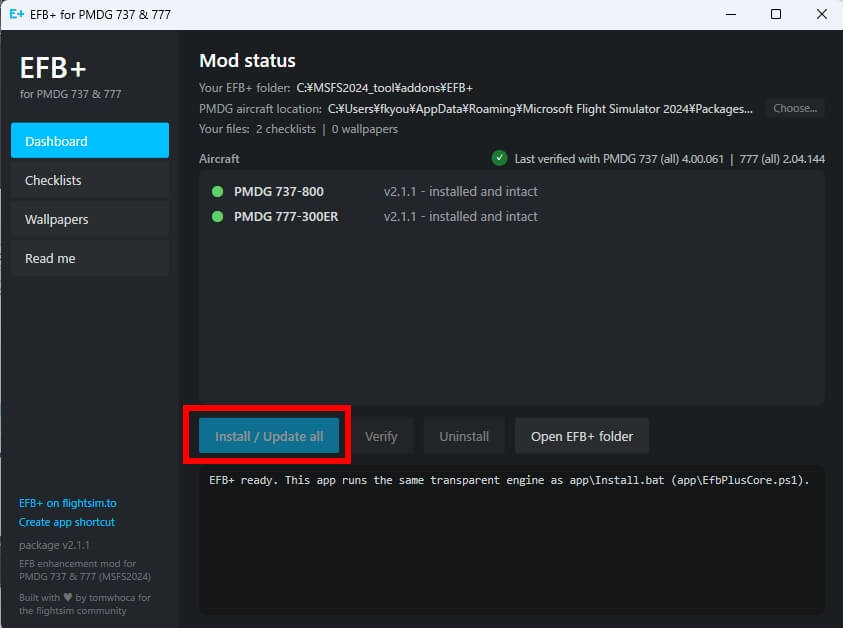Open the Dashboard tab
This screenshot has width=843, height=628.
90,141
